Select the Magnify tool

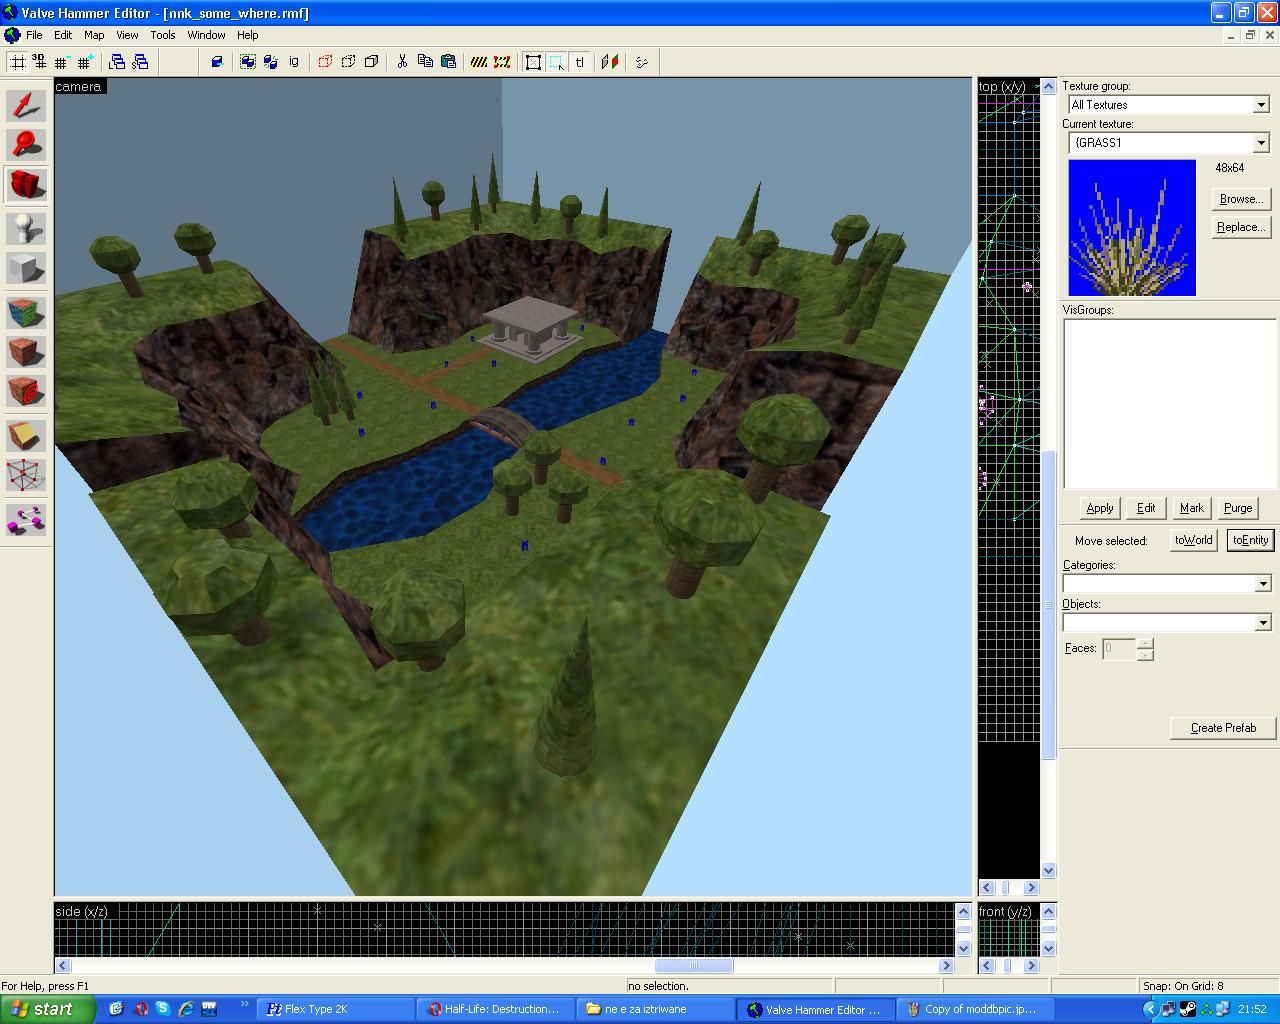(x=26, y=145)
